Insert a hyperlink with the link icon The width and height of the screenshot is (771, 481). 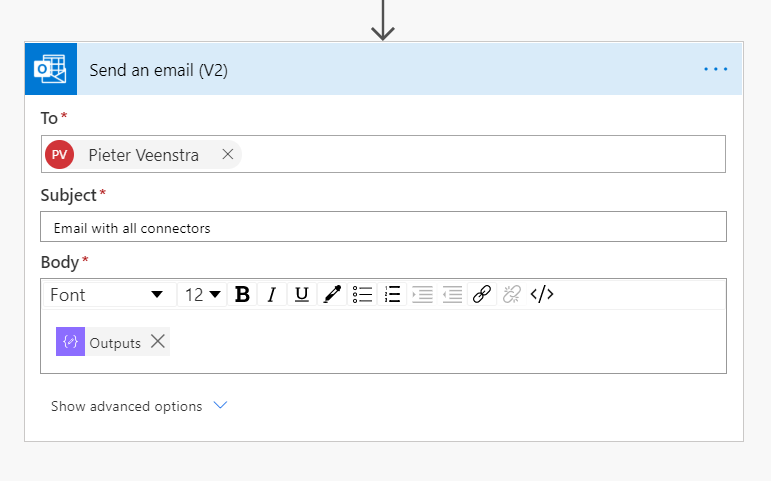[x=482, y=295]
